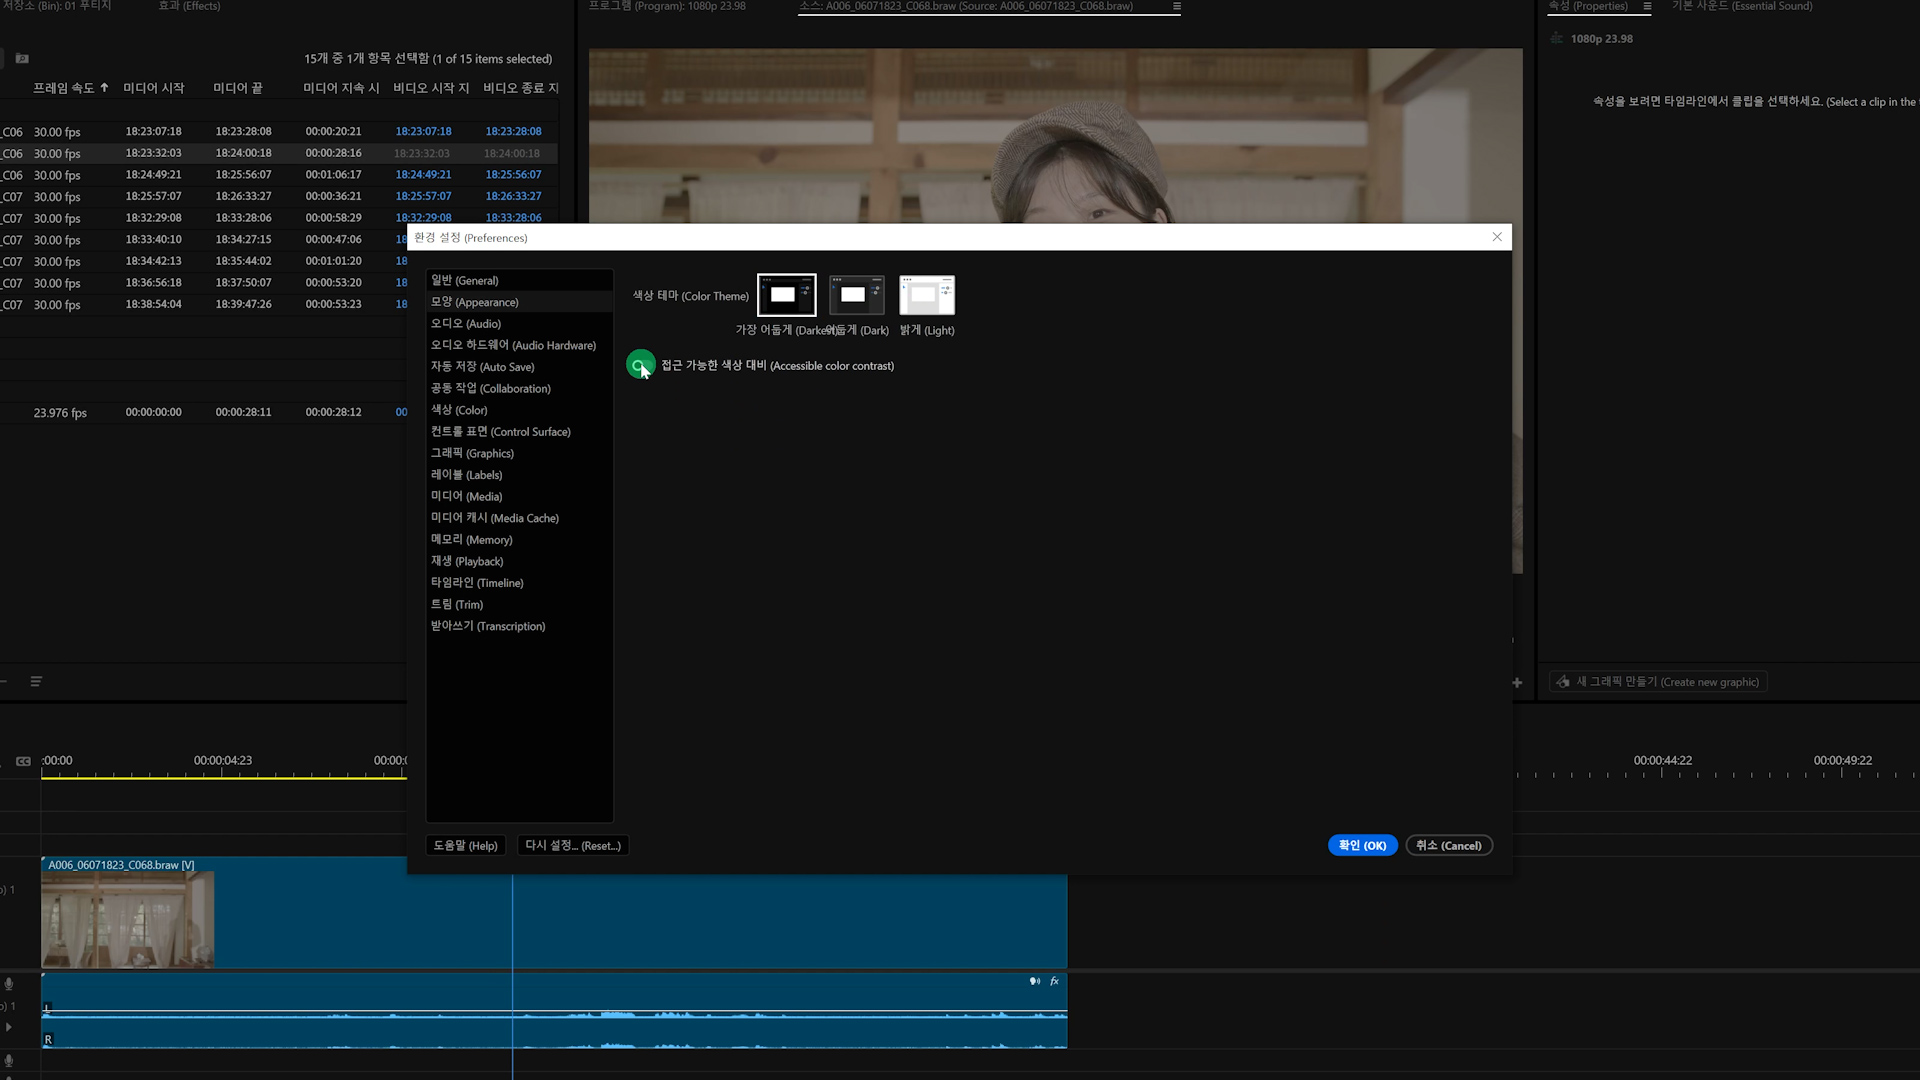Select the Light color theme swatch
Screen dimensions: 1920x1080
point(927,295)
